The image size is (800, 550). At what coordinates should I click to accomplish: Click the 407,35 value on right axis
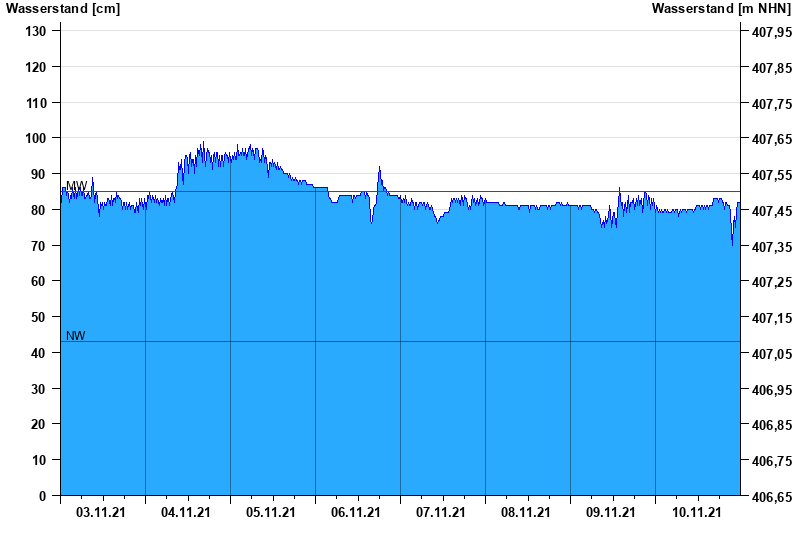click(x=772, y=247)
